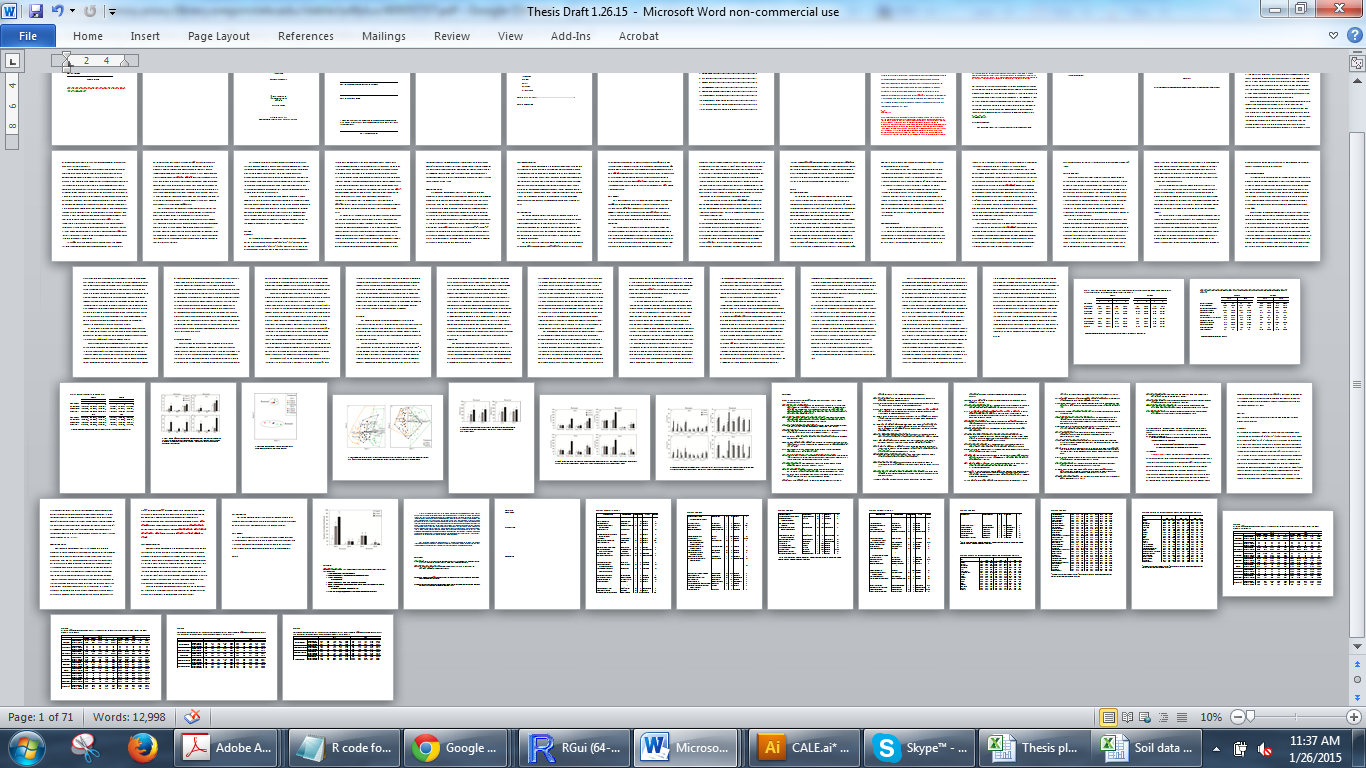Switch to Web Layout view icon
Viewport: 1366px width, 768px height.
pos(1145,717)
